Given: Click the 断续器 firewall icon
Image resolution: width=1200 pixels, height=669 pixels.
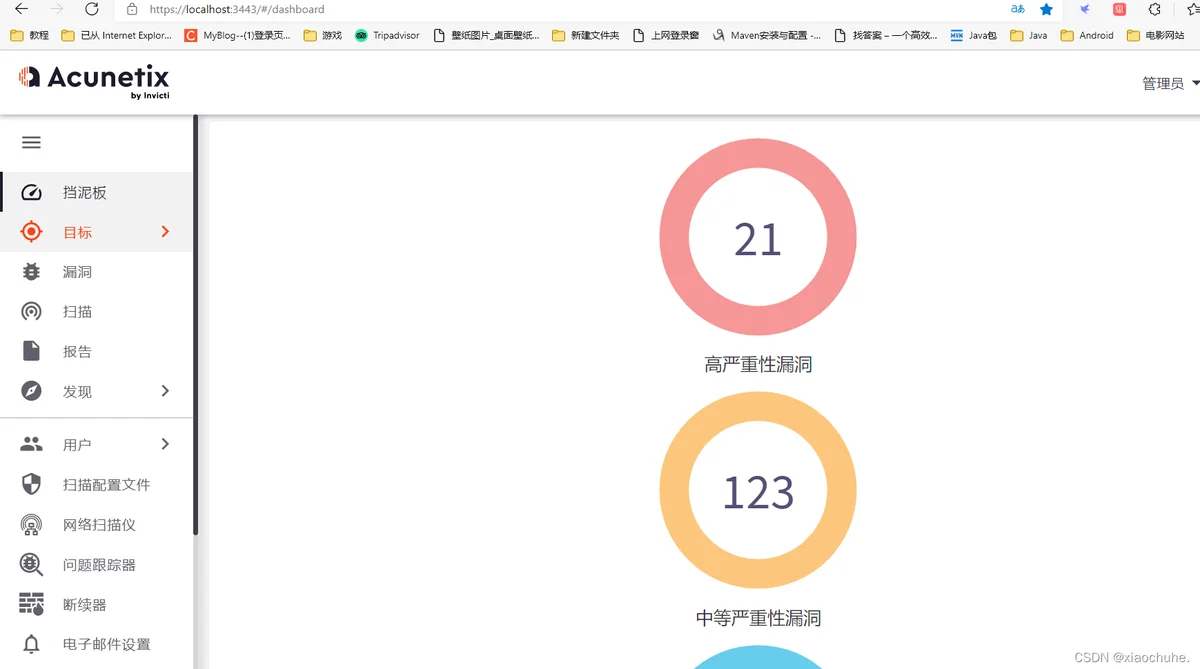Looking at the screenshot, I should pos(31,604).
